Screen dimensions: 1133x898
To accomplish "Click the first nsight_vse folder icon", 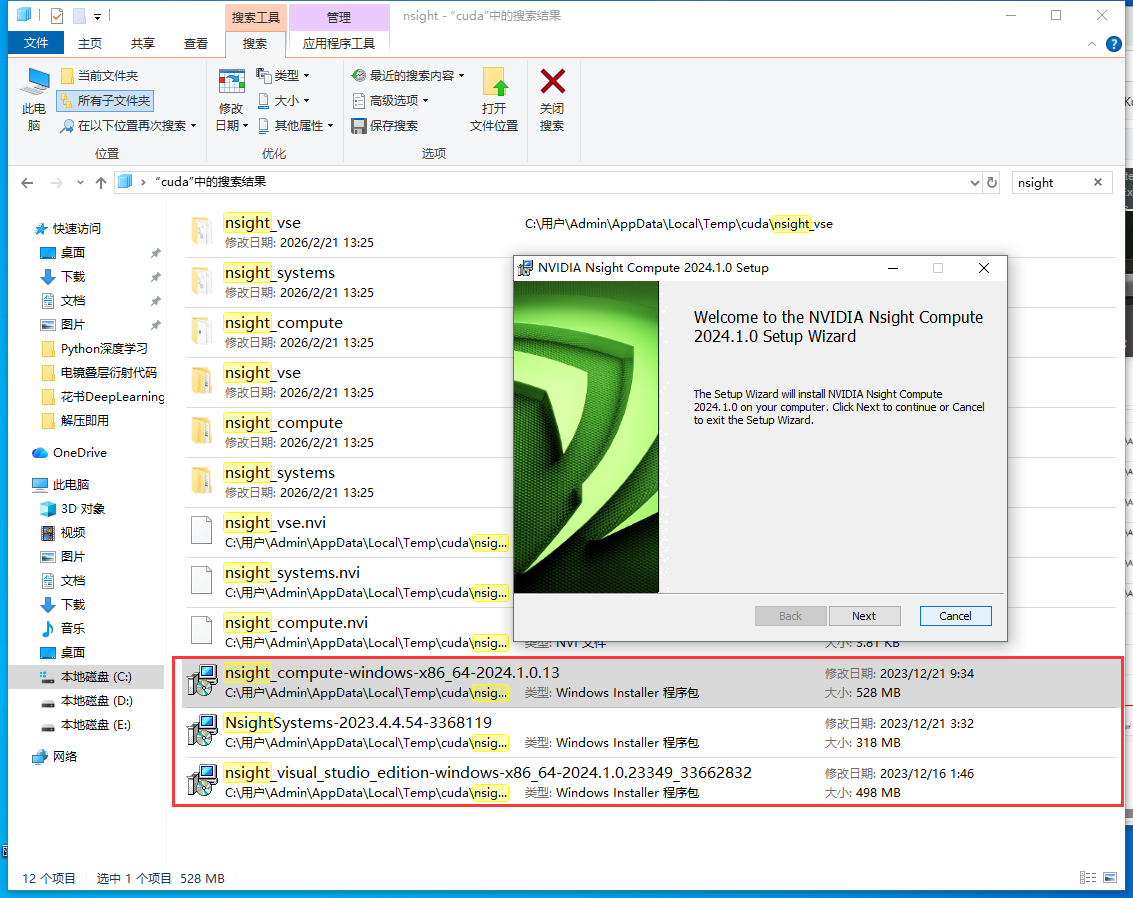I will 202,231.
